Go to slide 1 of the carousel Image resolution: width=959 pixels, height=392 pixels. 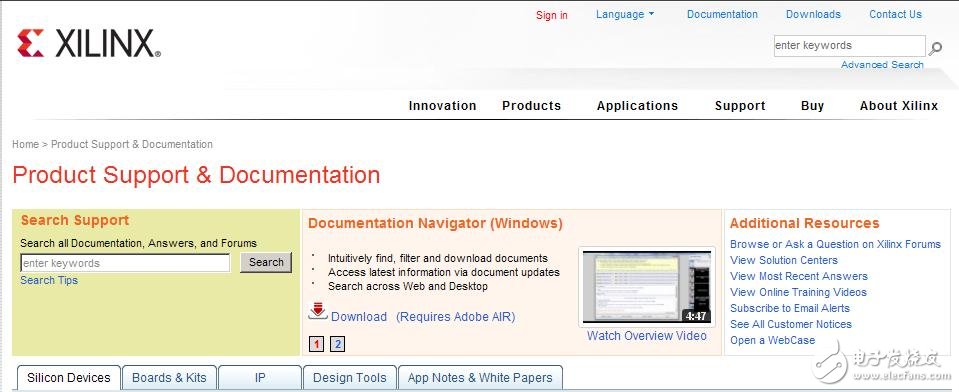coord(316,344)
